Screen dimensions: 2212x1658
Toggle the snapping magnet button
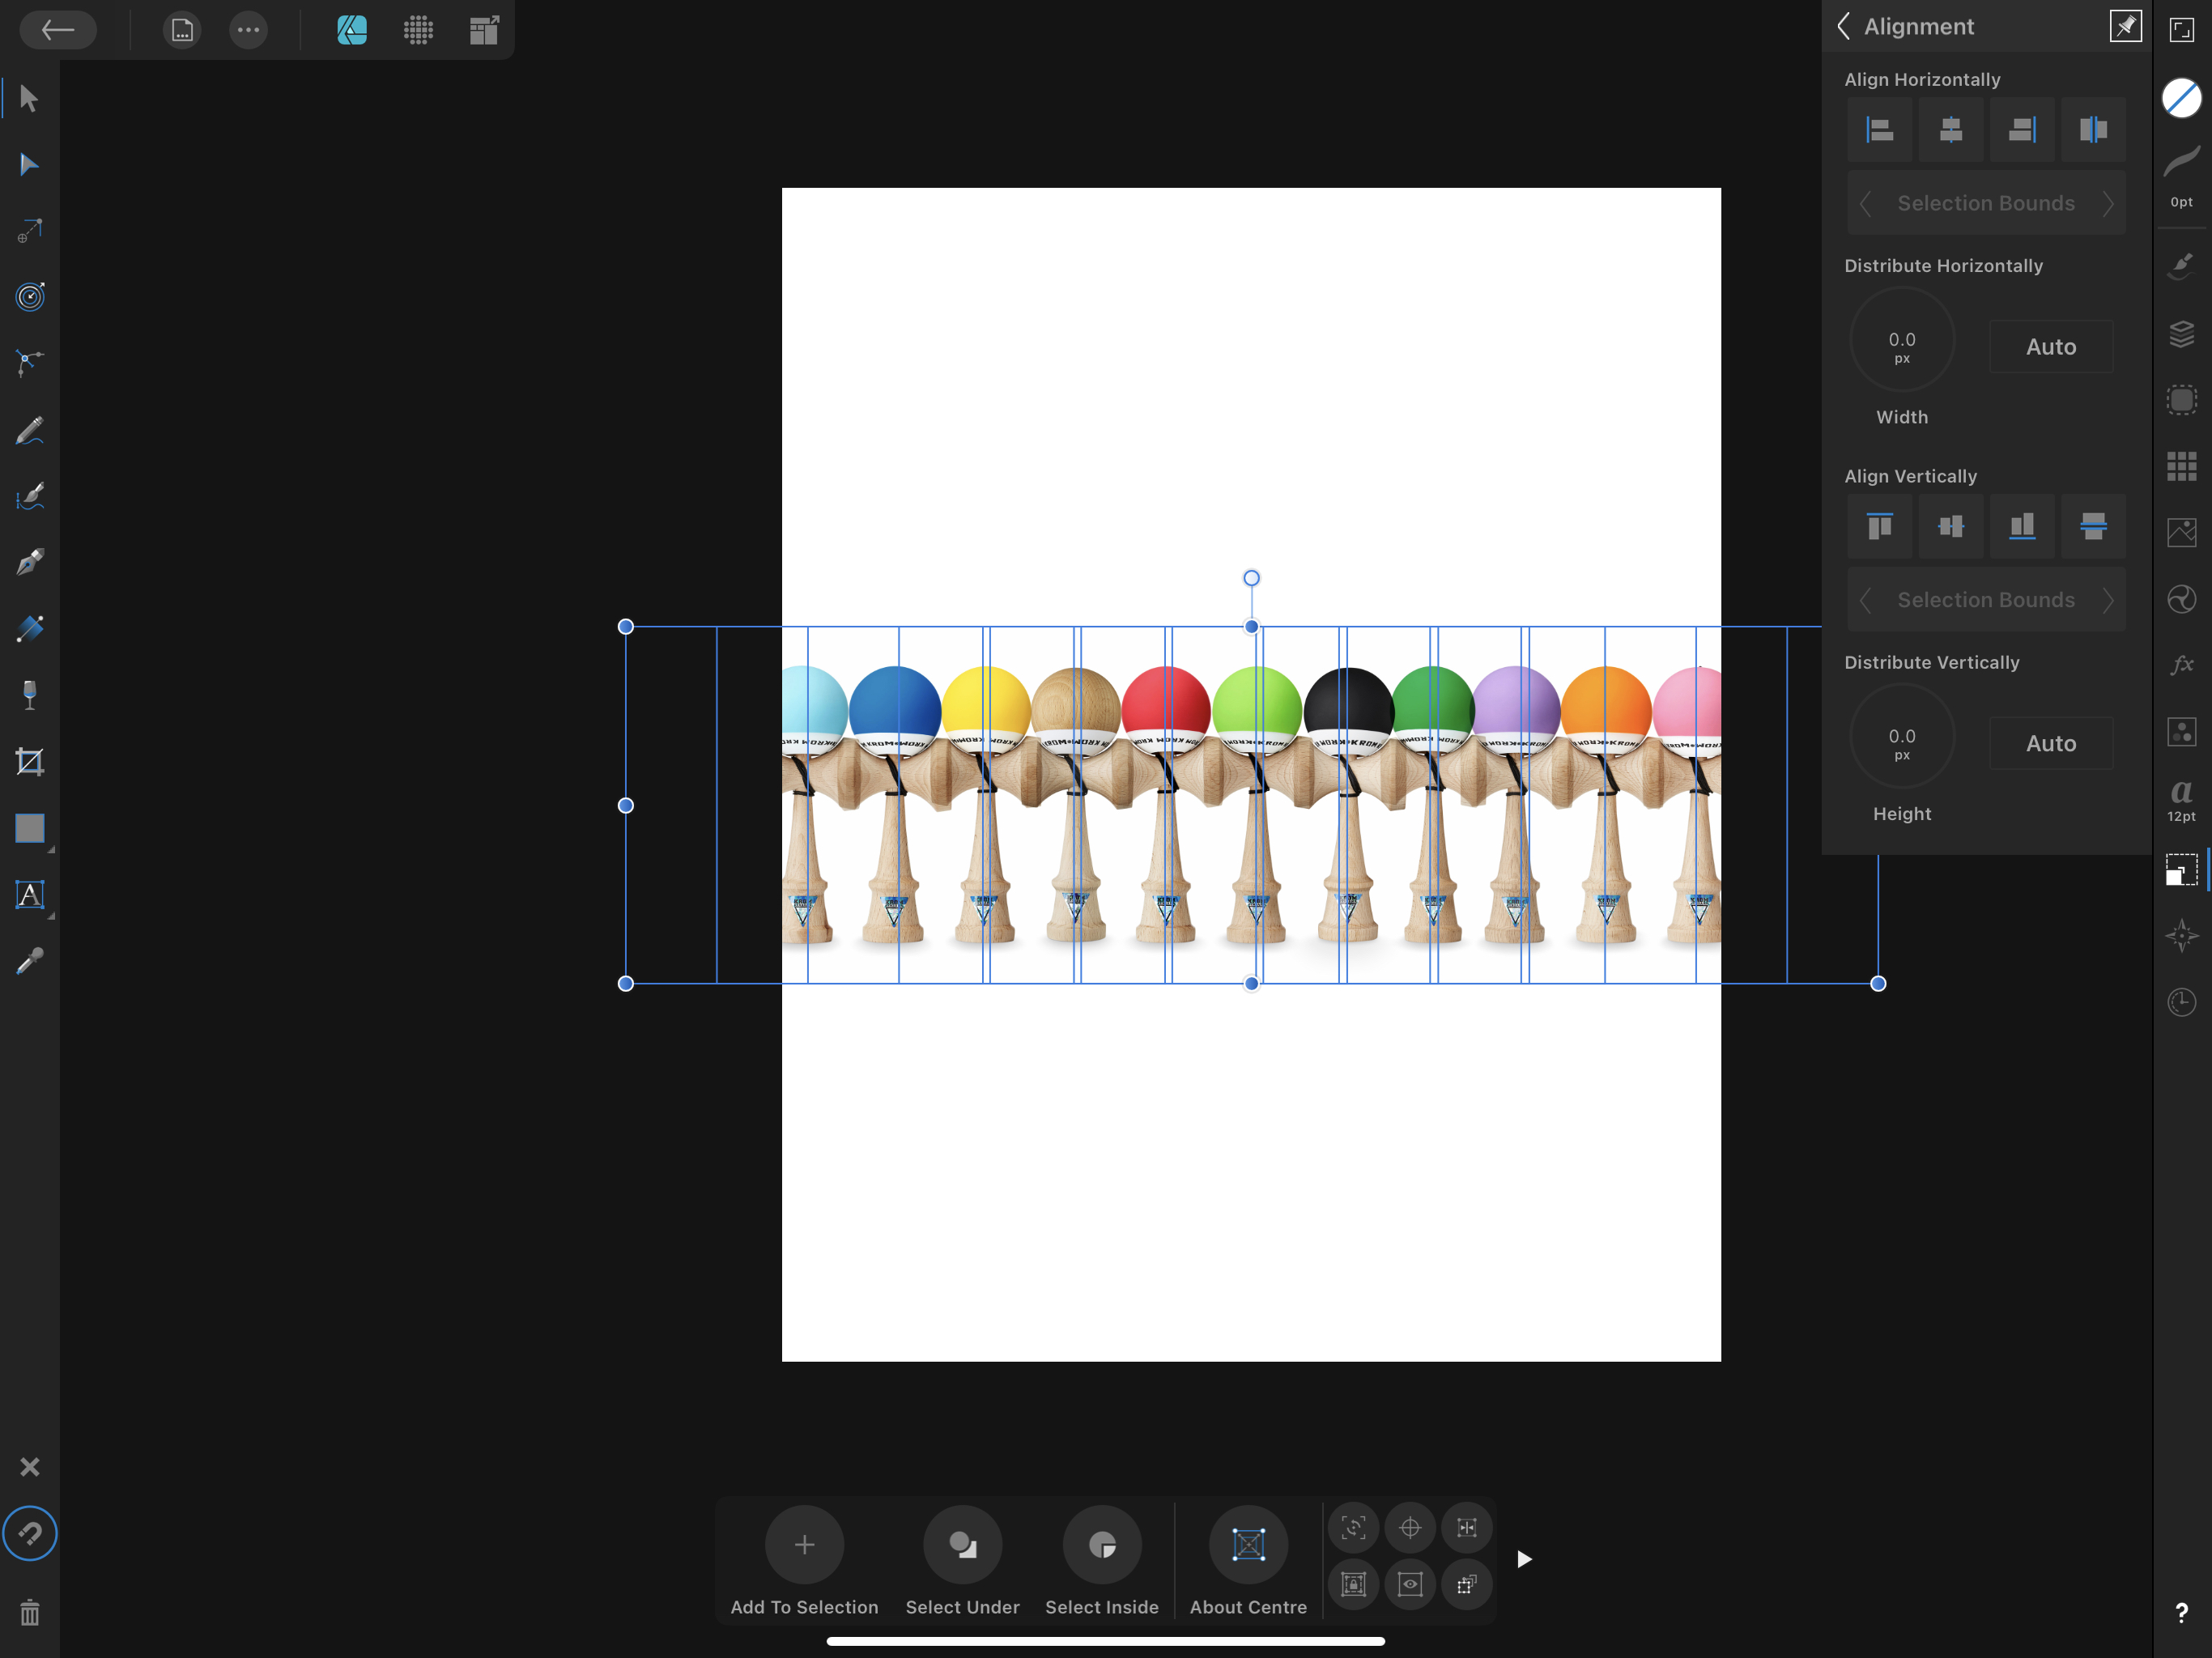[30, 1533]
